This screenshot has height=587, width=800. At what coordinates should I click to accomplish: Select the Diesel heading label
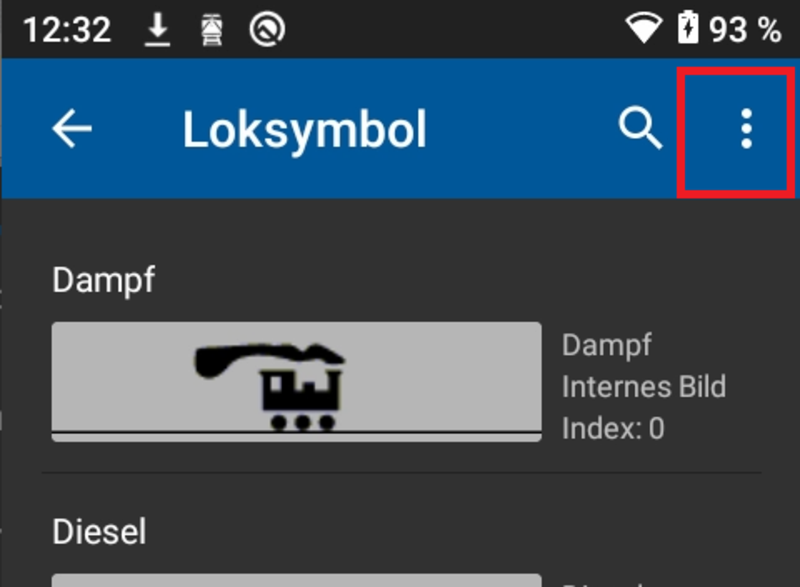click(x=99, y=531)
